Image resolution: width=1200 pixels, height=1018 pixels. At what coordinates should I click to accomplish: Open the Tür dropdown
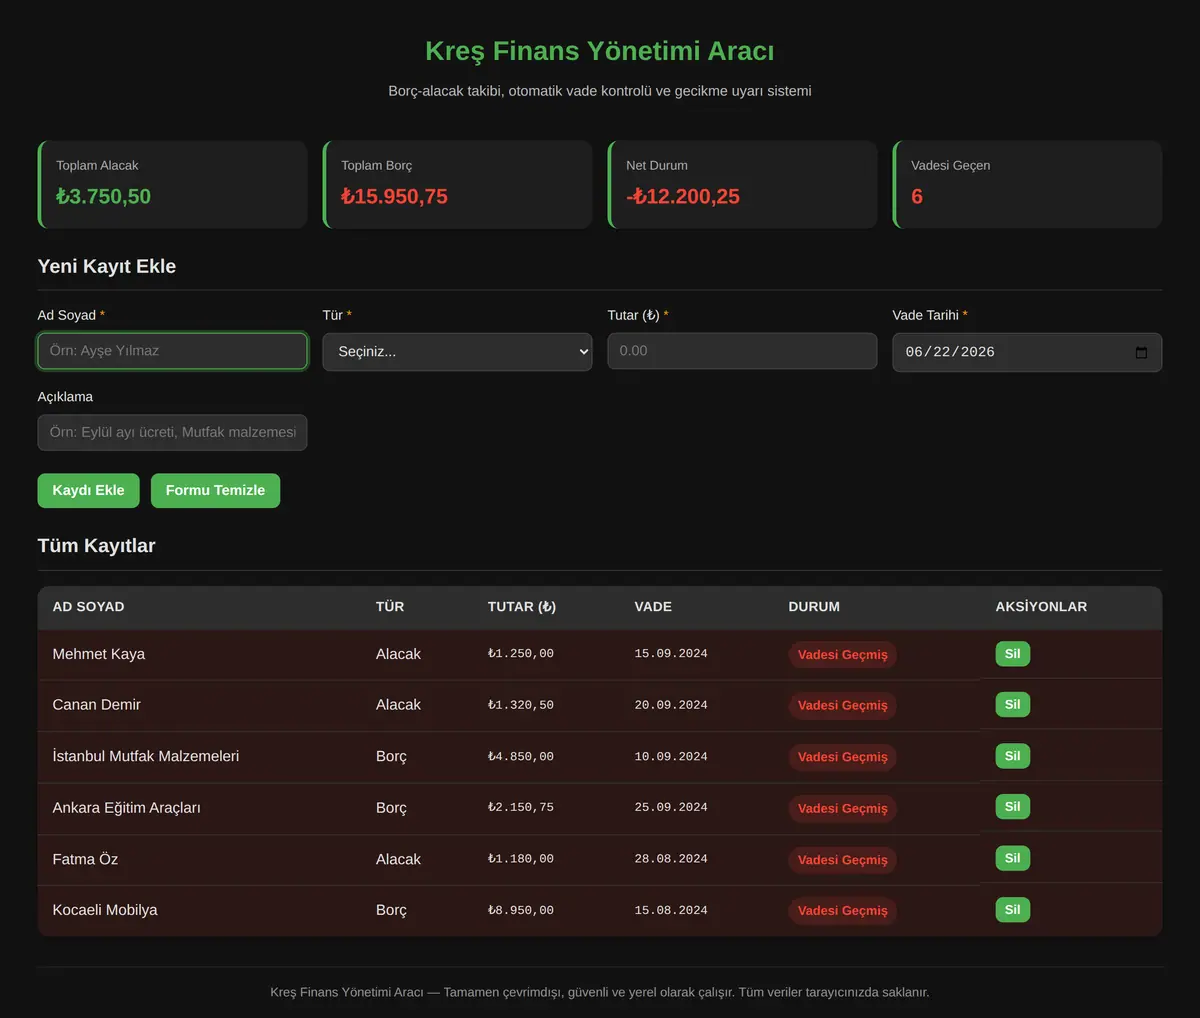point(457,352)
